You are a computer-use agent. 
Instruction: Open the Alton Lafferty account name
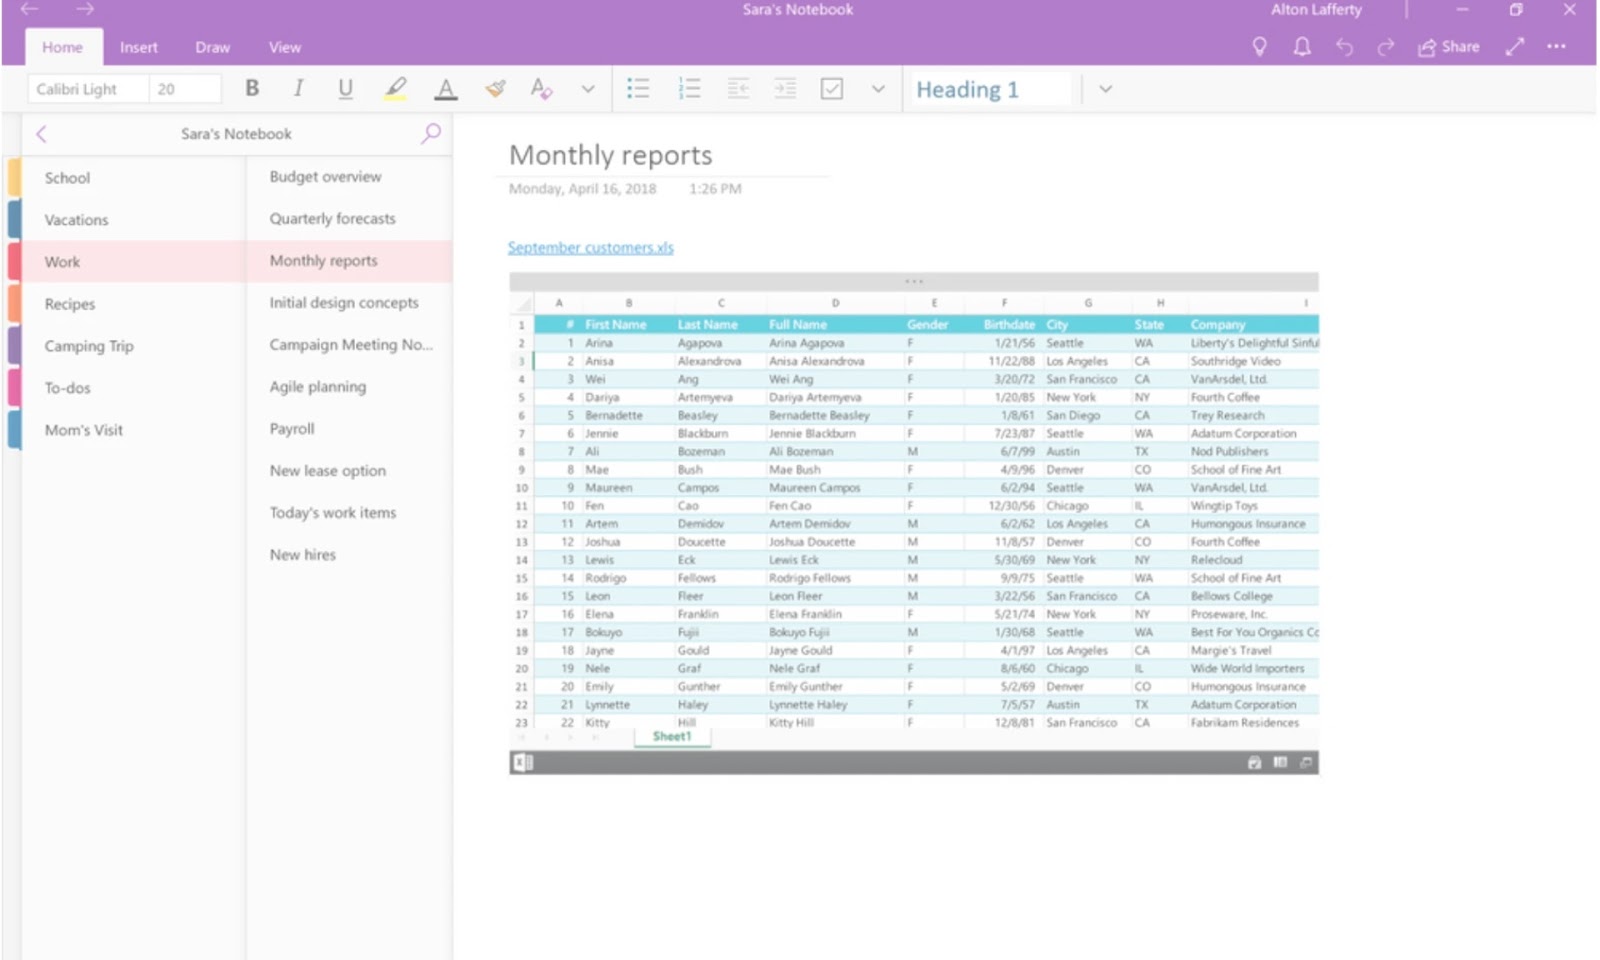tap(1316, 9)
